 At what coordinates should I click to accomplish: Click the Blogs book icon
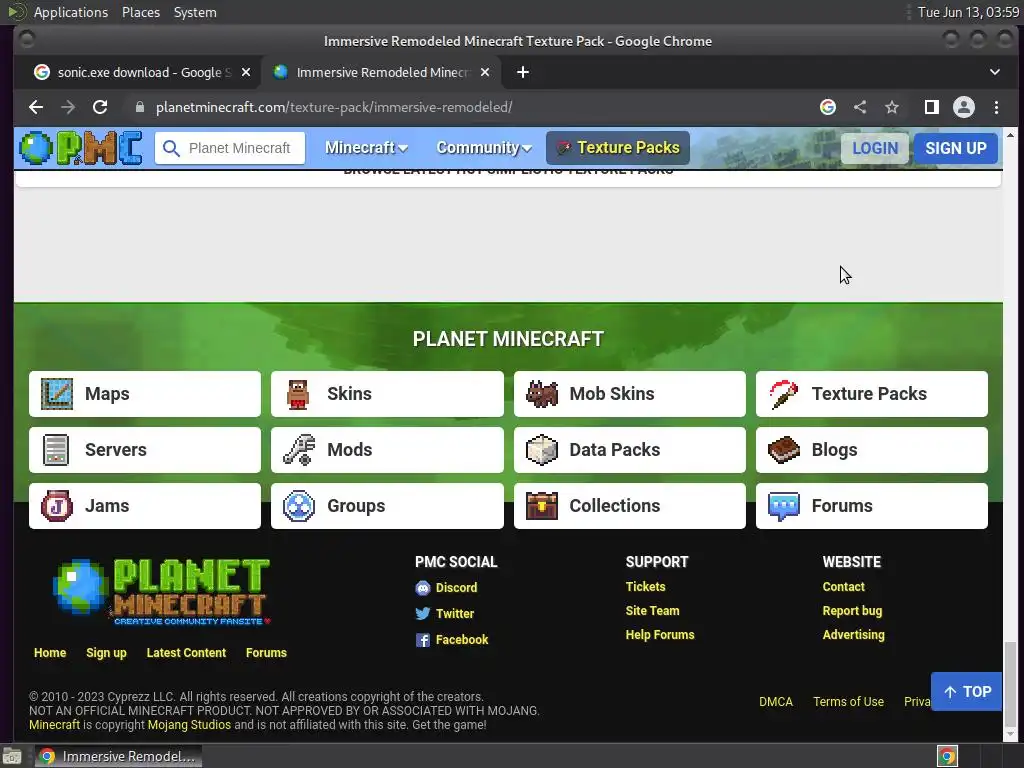pos(784,450)
